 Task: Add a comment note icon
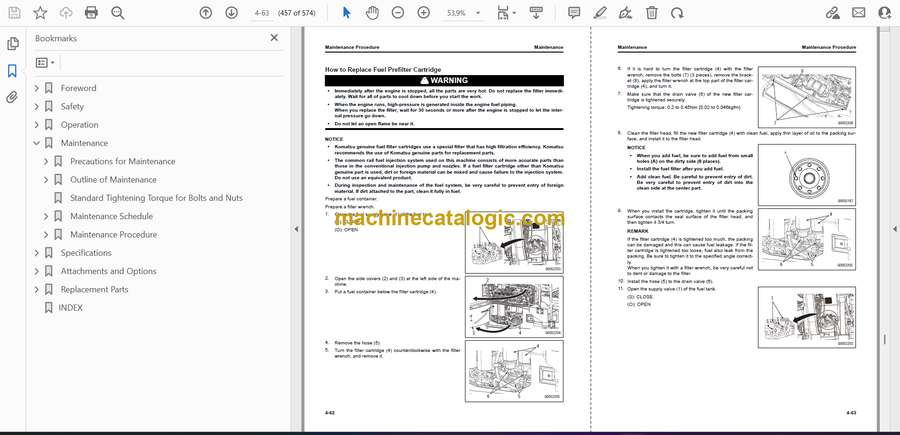(574, 13)
